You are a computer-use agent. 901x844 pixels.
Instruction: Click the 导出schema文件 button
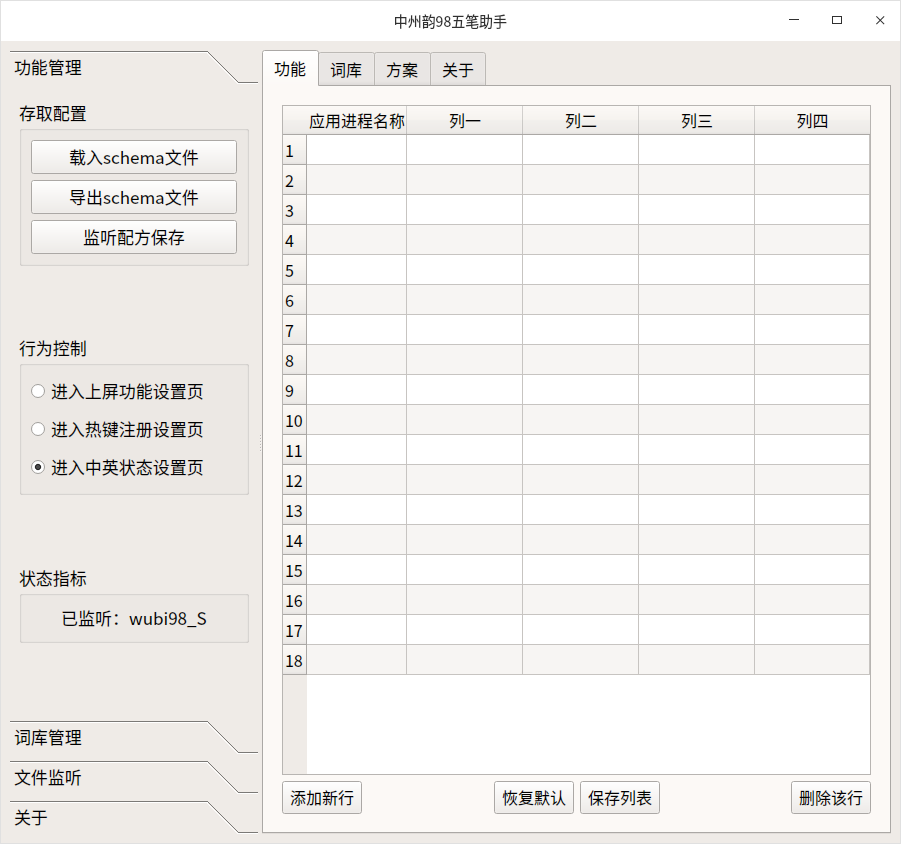(133, 197)
